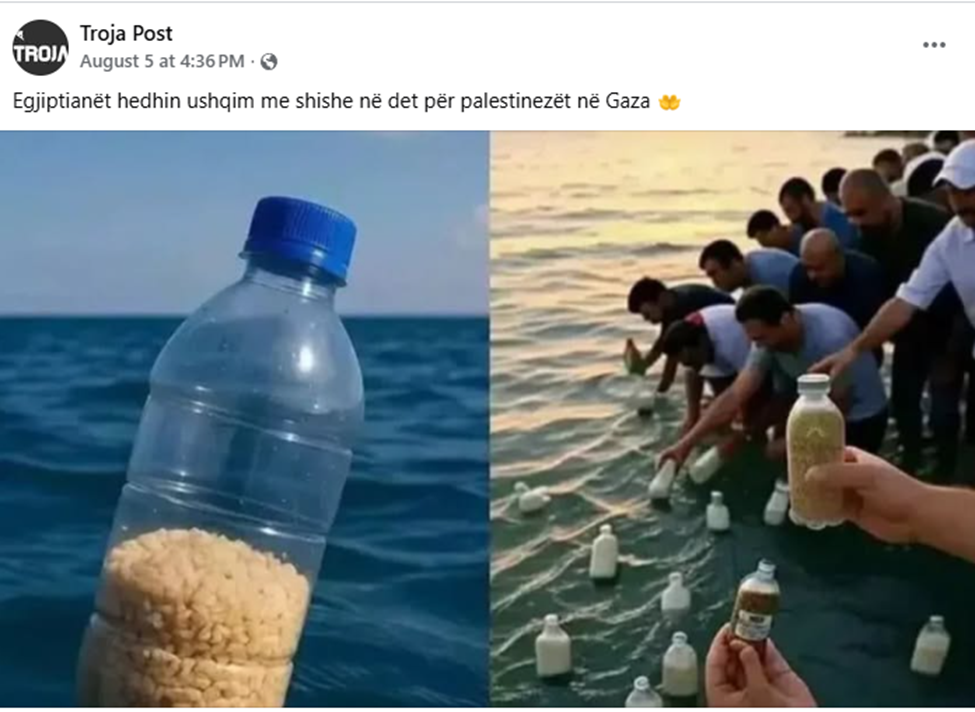Click the globe public audience icon
Screen dimensions: 975x712
coord(269,62)
